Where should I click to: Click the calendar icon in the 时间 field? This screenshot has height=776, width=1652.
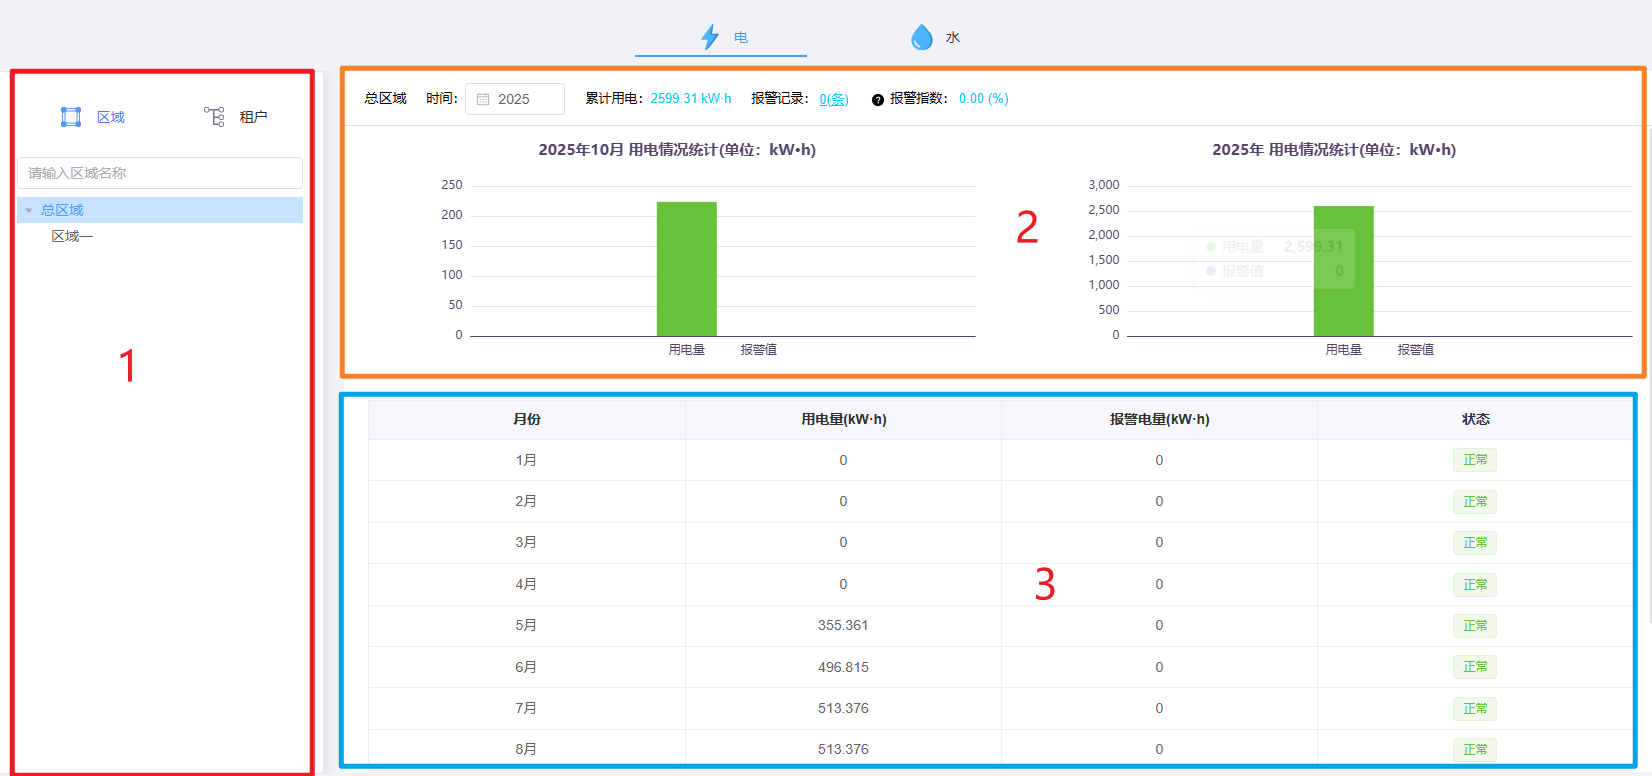point(483,99)
